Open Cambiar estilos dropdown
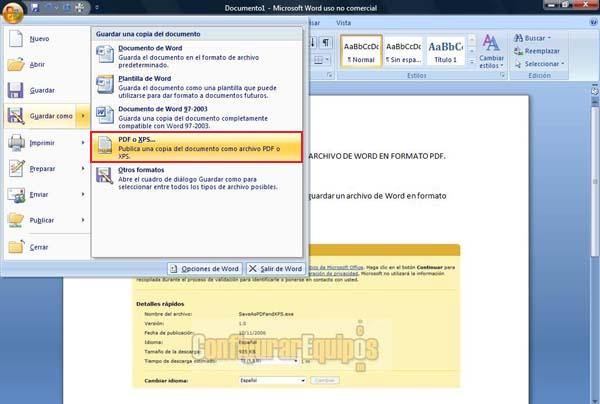The width and height of the screenshot is (600, 404). click(x=491, y=51)
